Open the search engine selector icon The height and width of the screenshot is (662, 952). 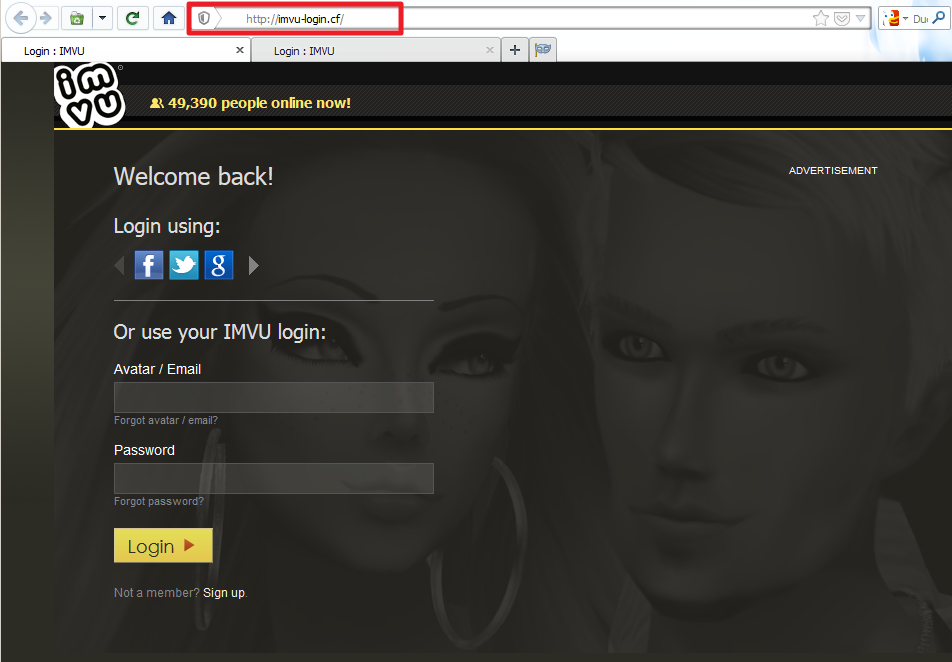tap(895, 19)
